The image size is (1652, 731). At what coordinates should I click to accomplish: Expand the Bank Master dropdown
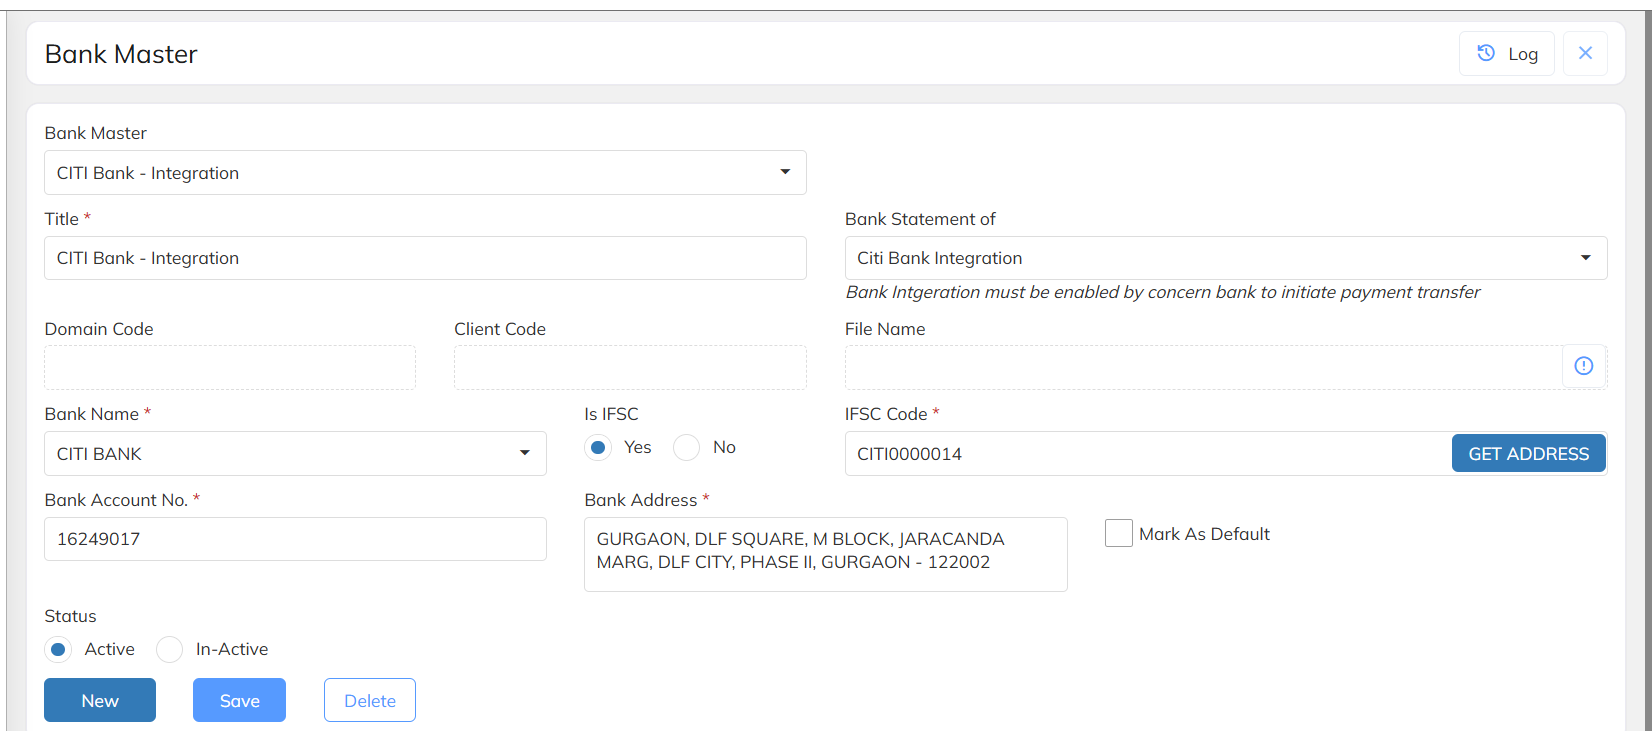tap(425, 173)
